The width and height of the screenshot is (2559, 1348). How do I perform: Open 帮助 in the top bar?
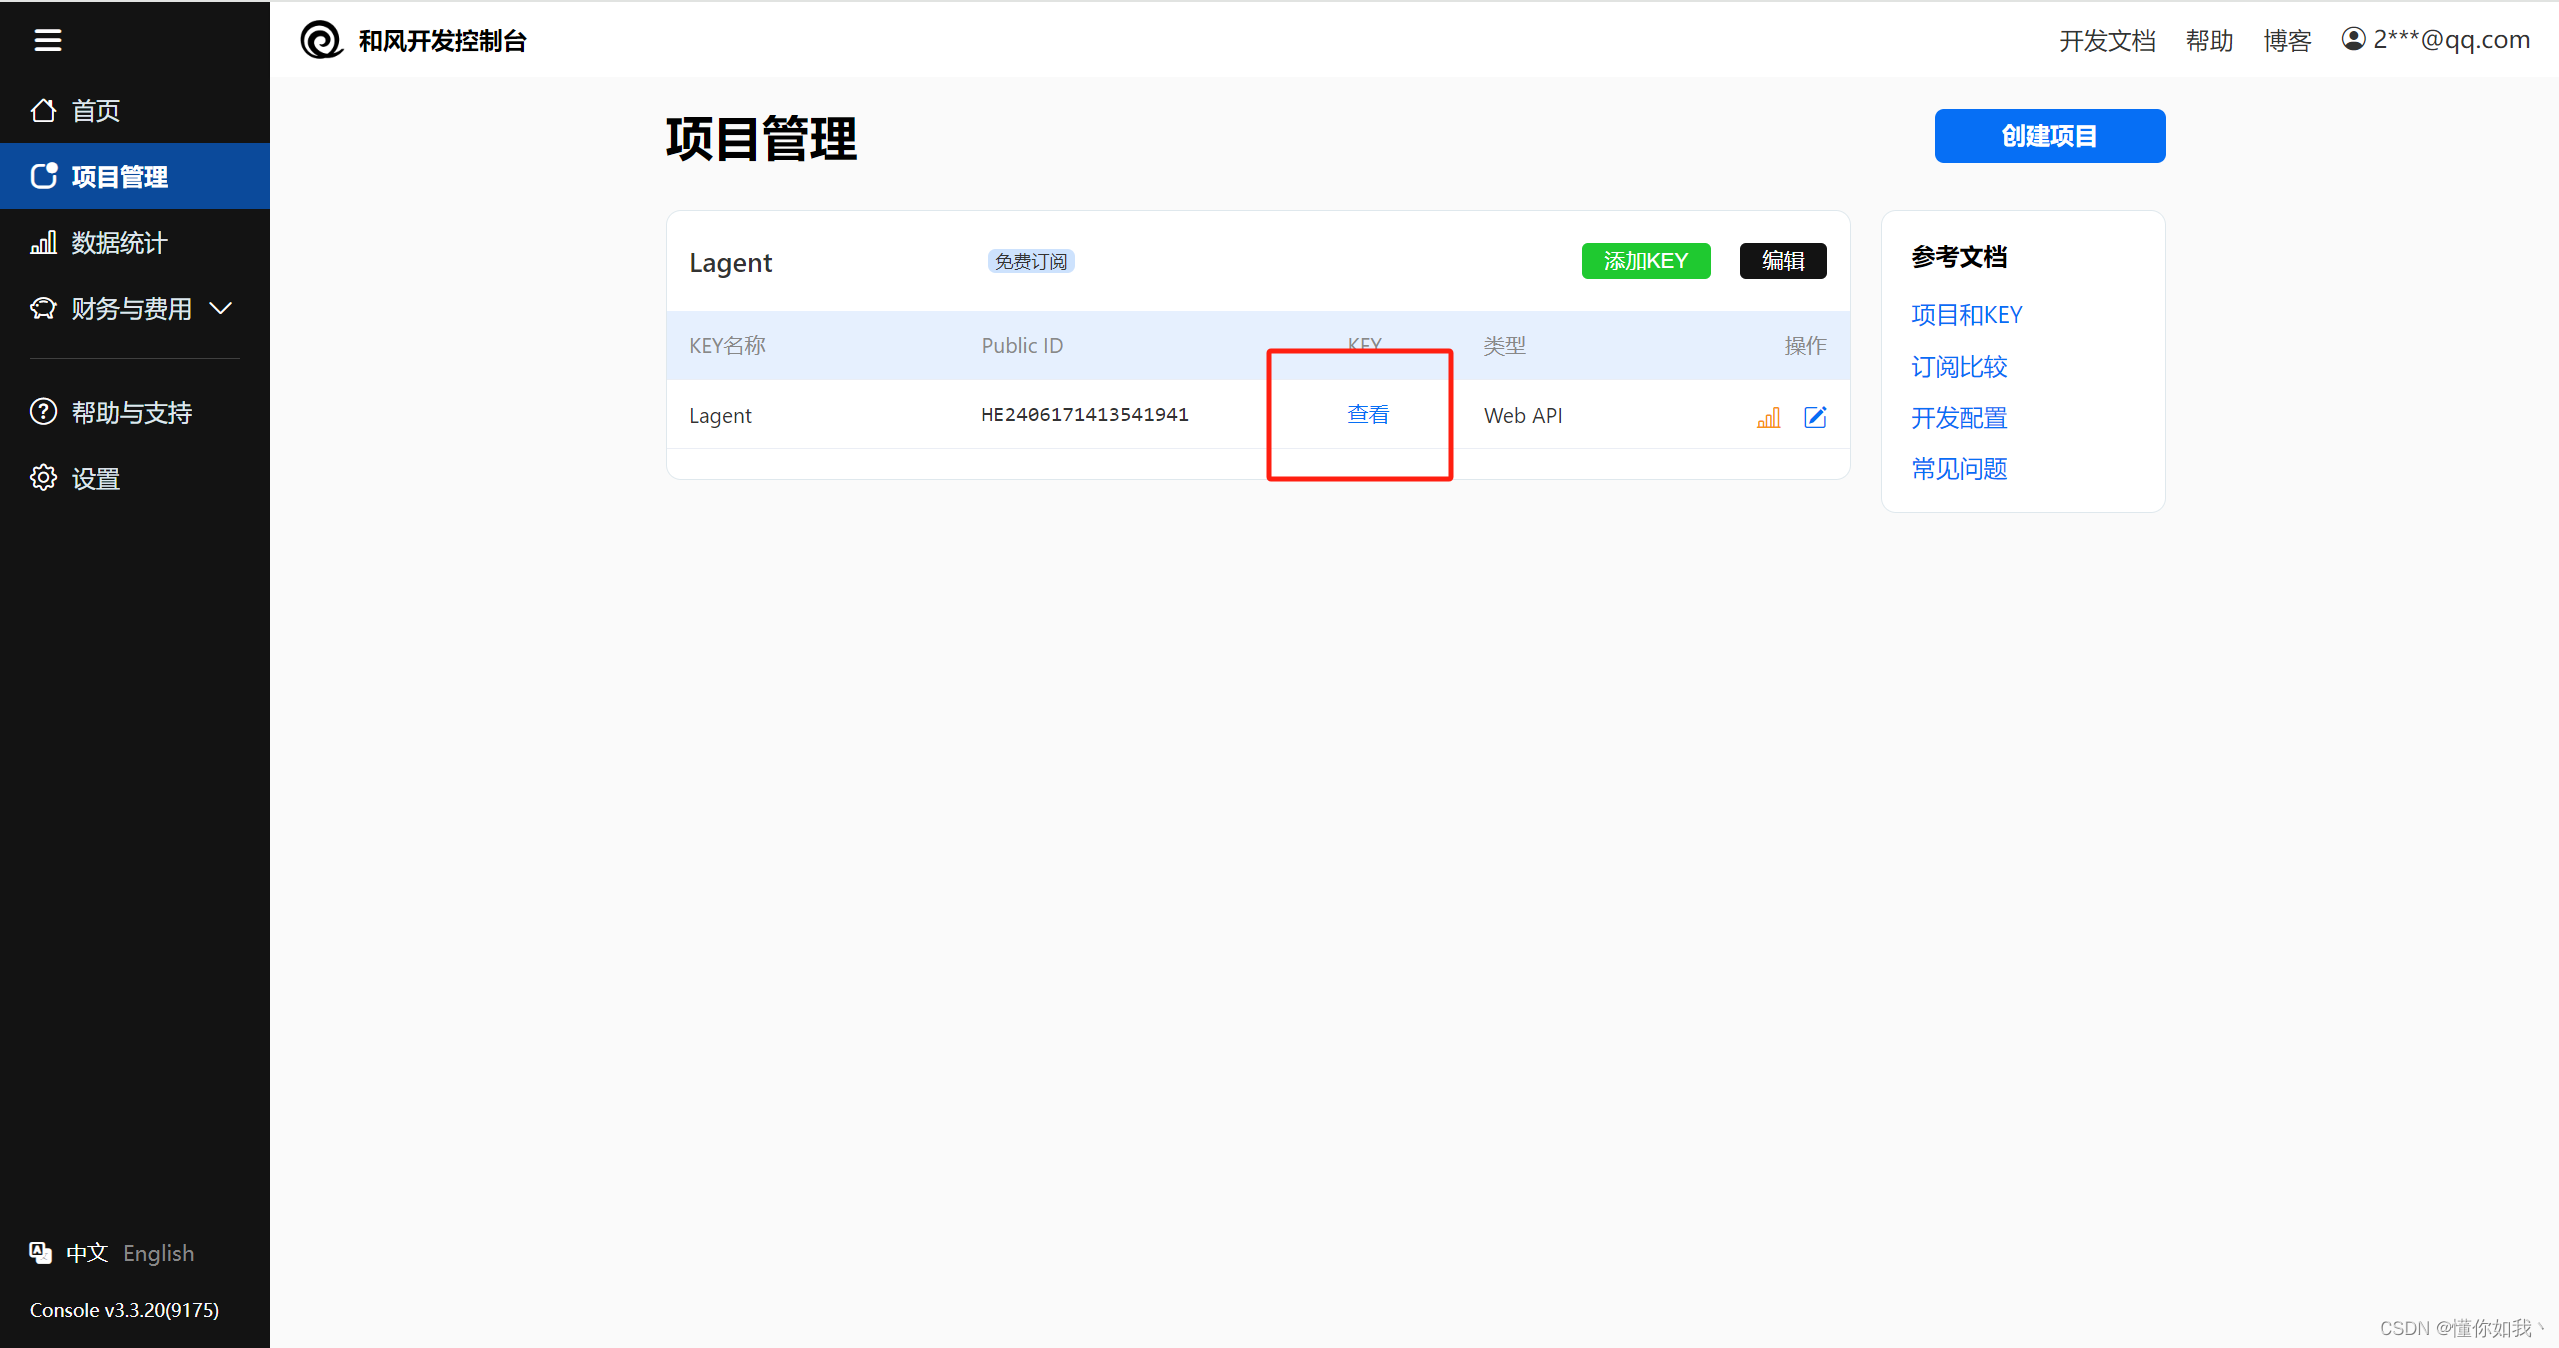click(2209, 41)
